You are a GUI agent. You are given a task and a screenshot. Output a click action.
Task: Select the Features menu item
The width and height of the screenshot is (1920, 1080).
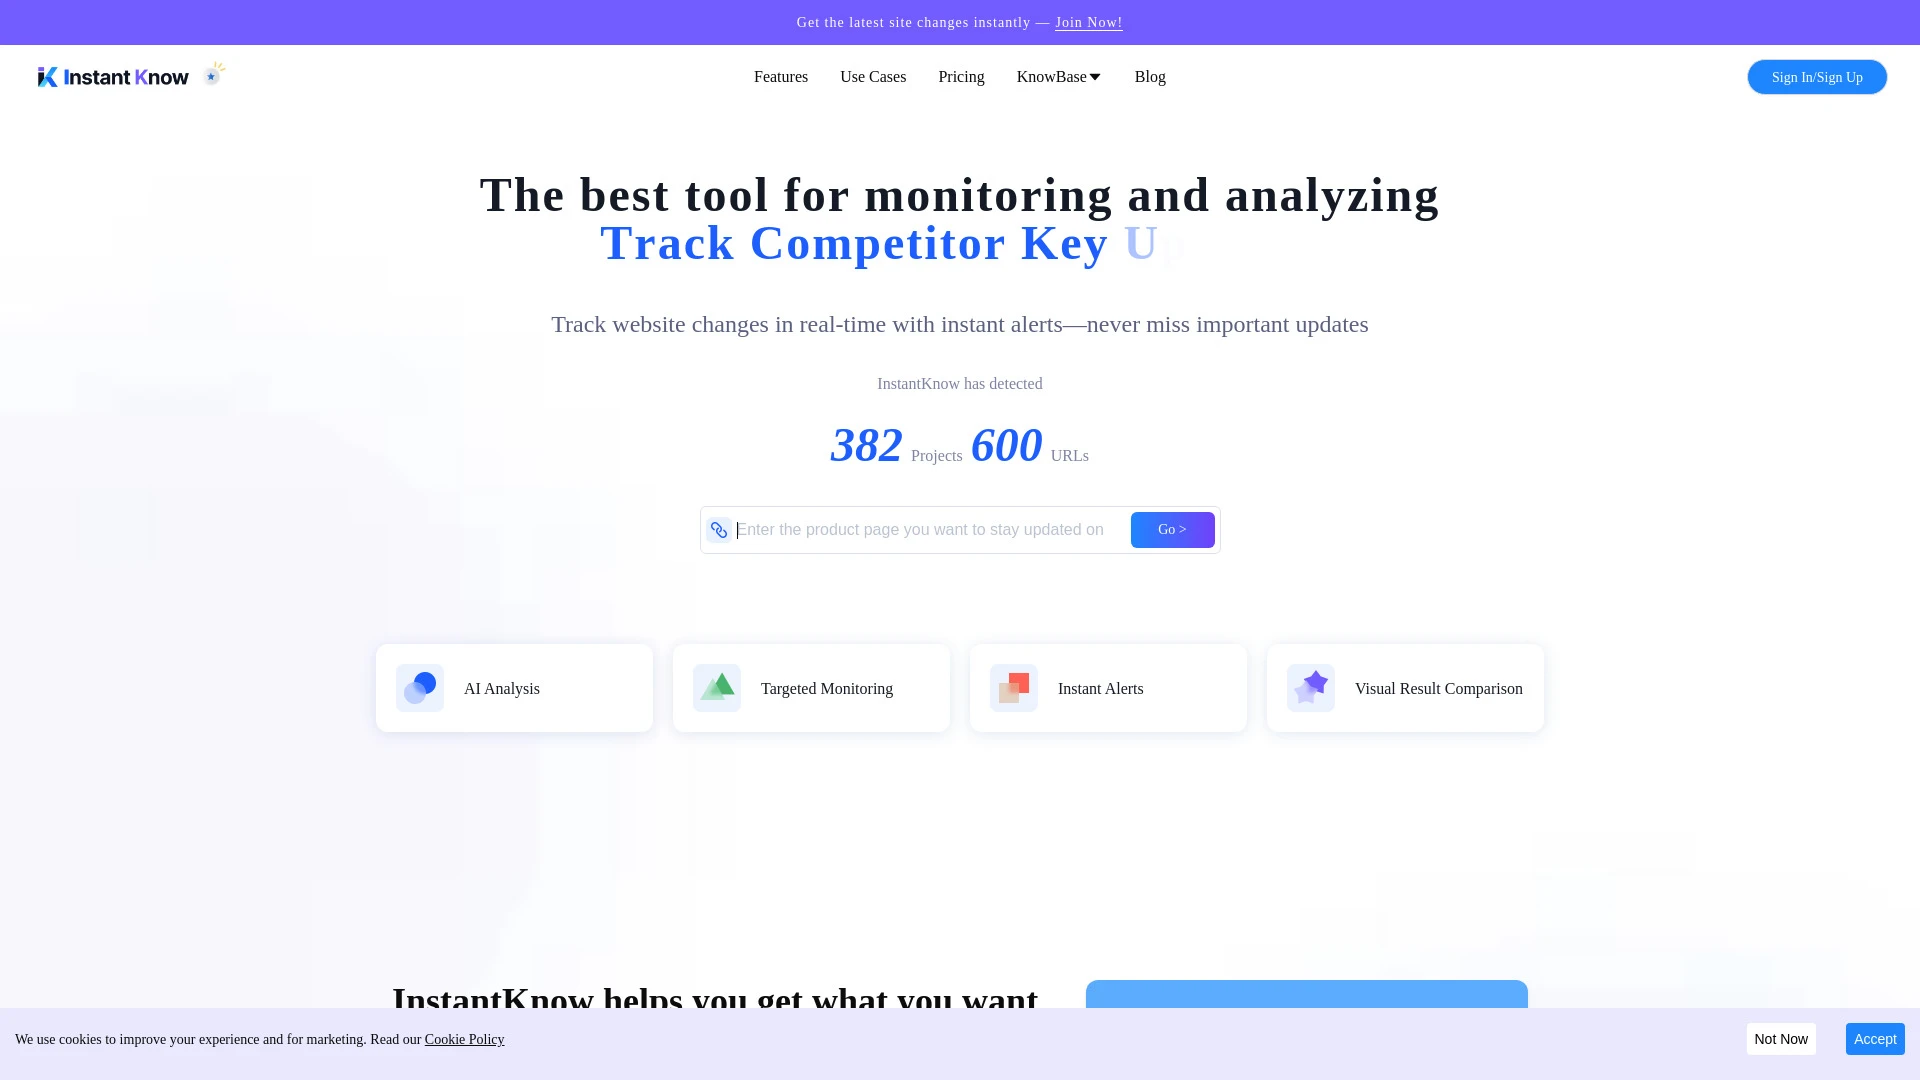[x=781, y=76]
